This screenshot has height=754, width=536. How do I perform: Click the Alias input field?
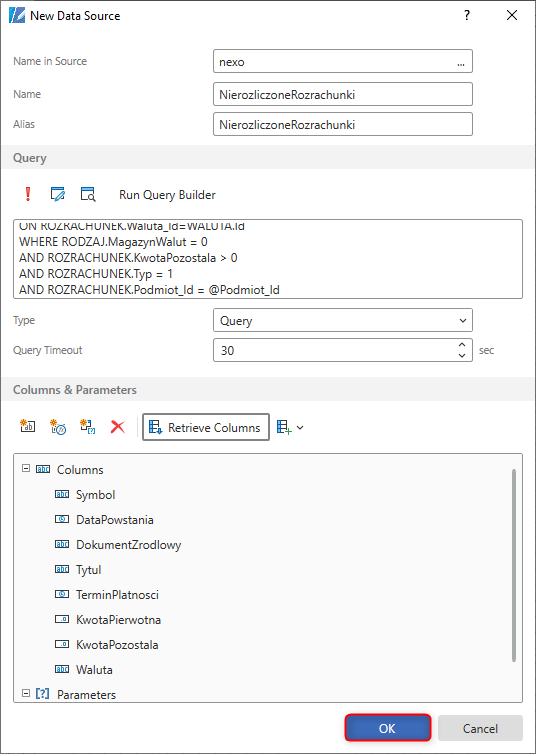pos(343,124)
